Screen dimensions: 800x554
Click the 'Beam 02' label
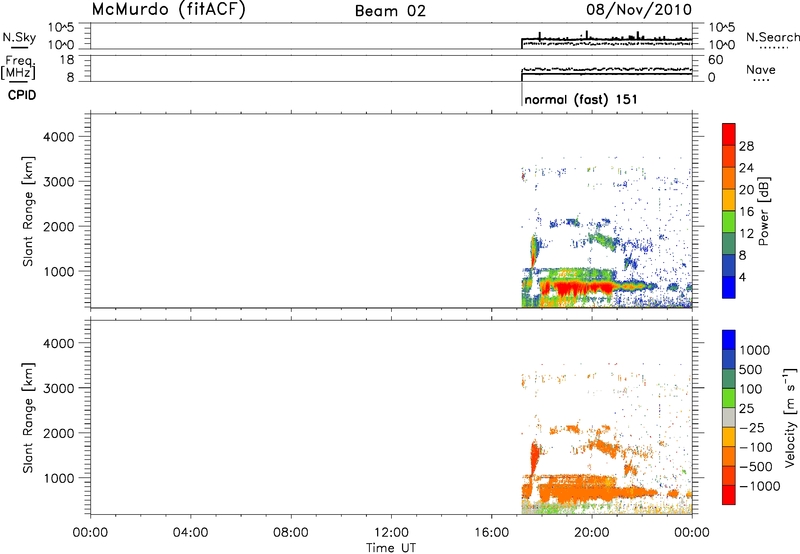pos(390,11)
